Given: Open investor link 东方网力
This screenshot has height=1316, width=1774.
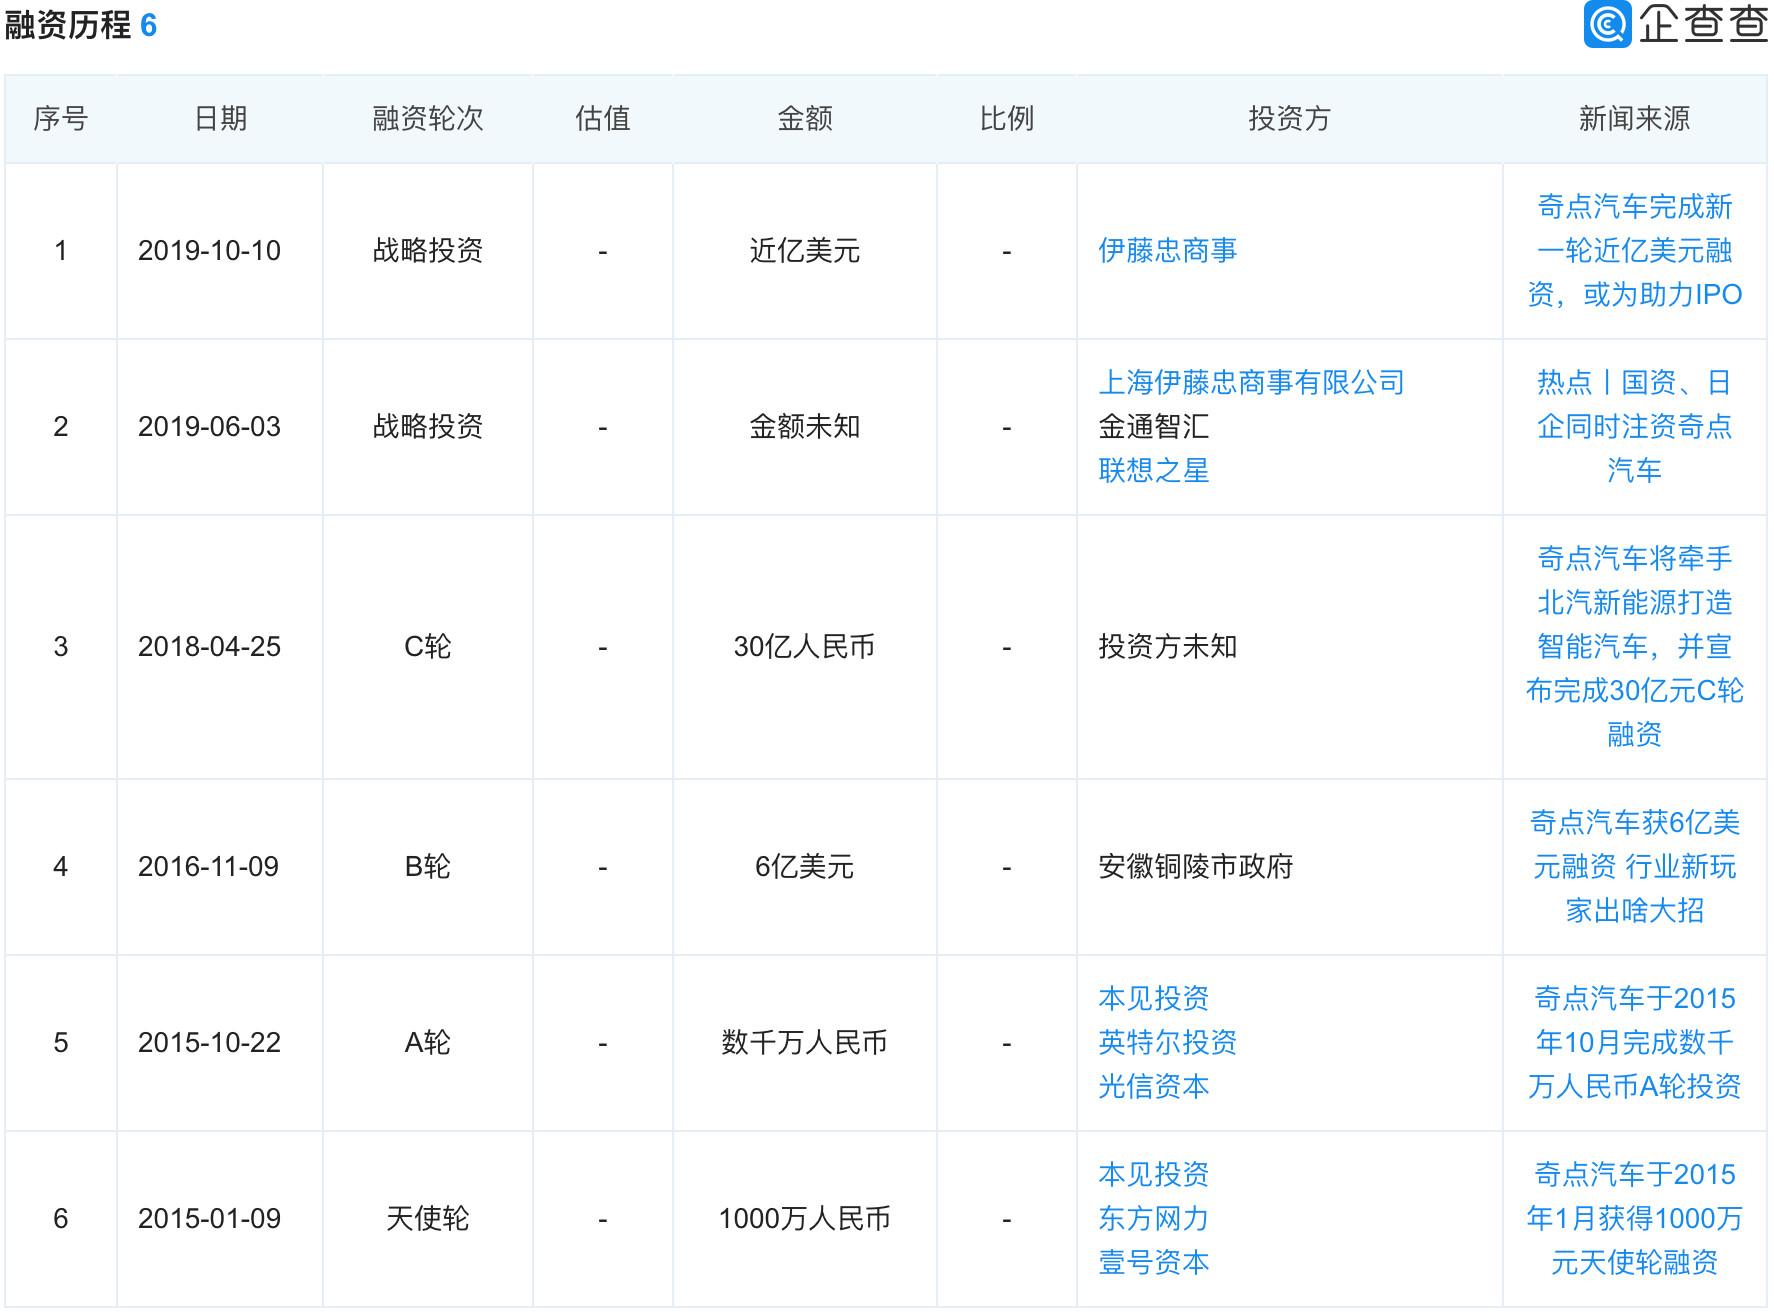Looking at the screenshot, I should pos(1153,1218).
